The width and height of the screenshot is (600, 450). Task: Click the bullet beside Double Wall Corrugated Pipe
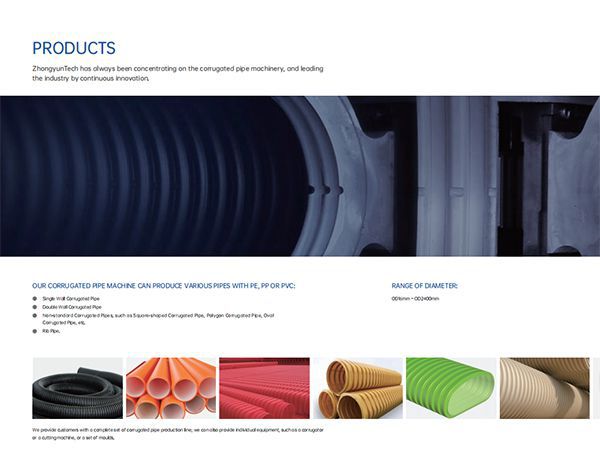point(35,307)
